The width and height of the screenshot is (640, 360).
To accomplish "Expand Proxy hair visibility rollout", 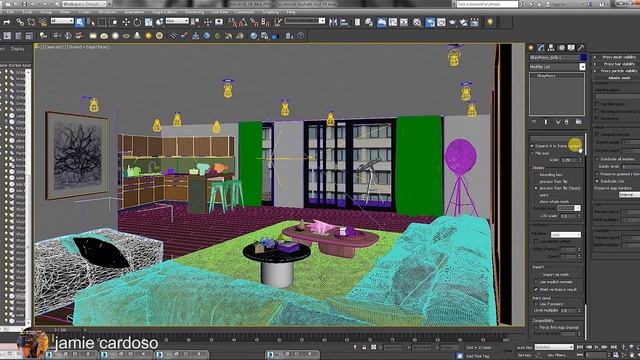I will point(619,64).
